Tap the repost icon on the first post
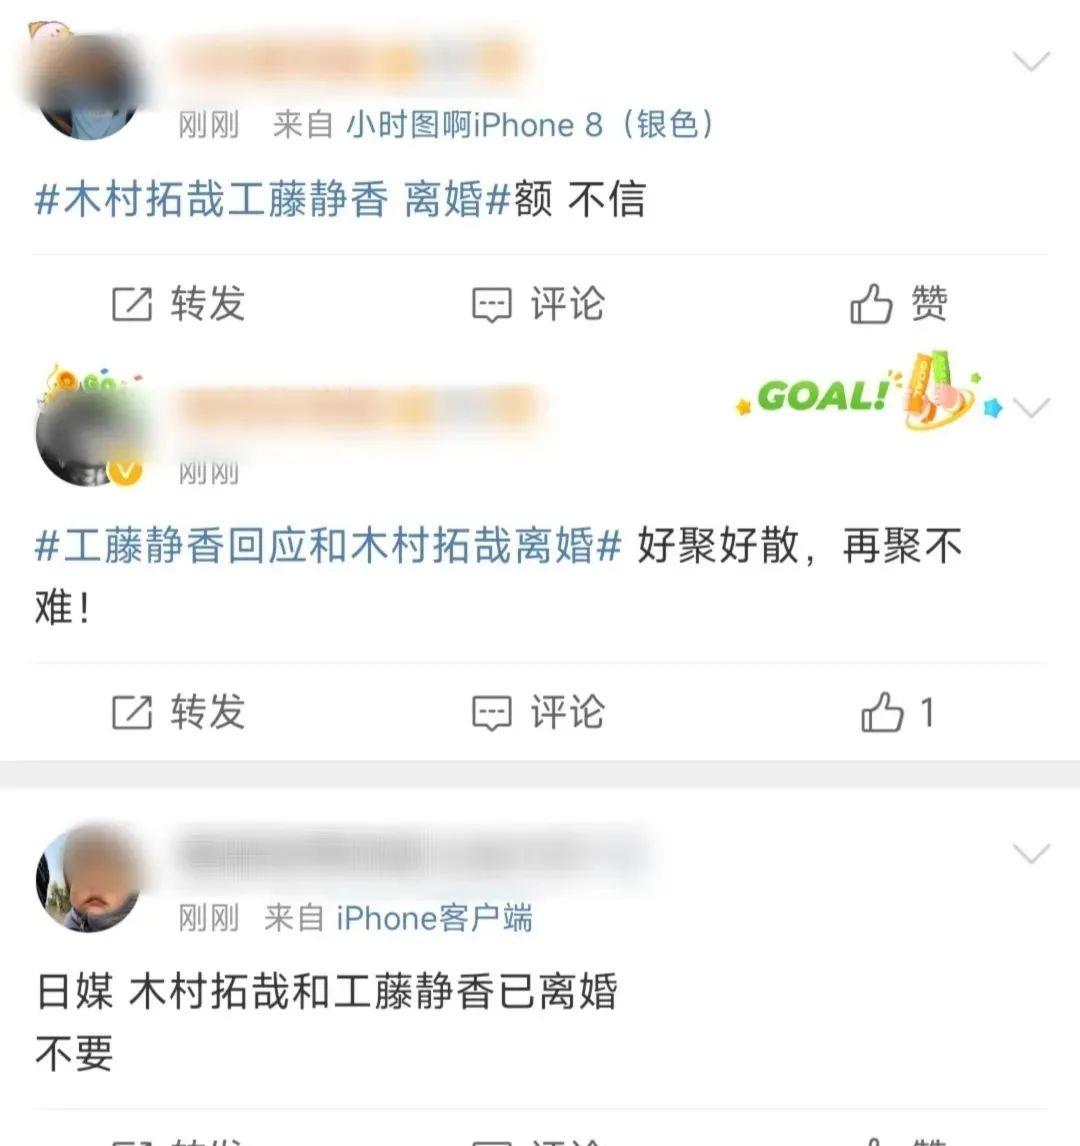The width and height of the screenshot is (1080, 1146). click(132, 304)
